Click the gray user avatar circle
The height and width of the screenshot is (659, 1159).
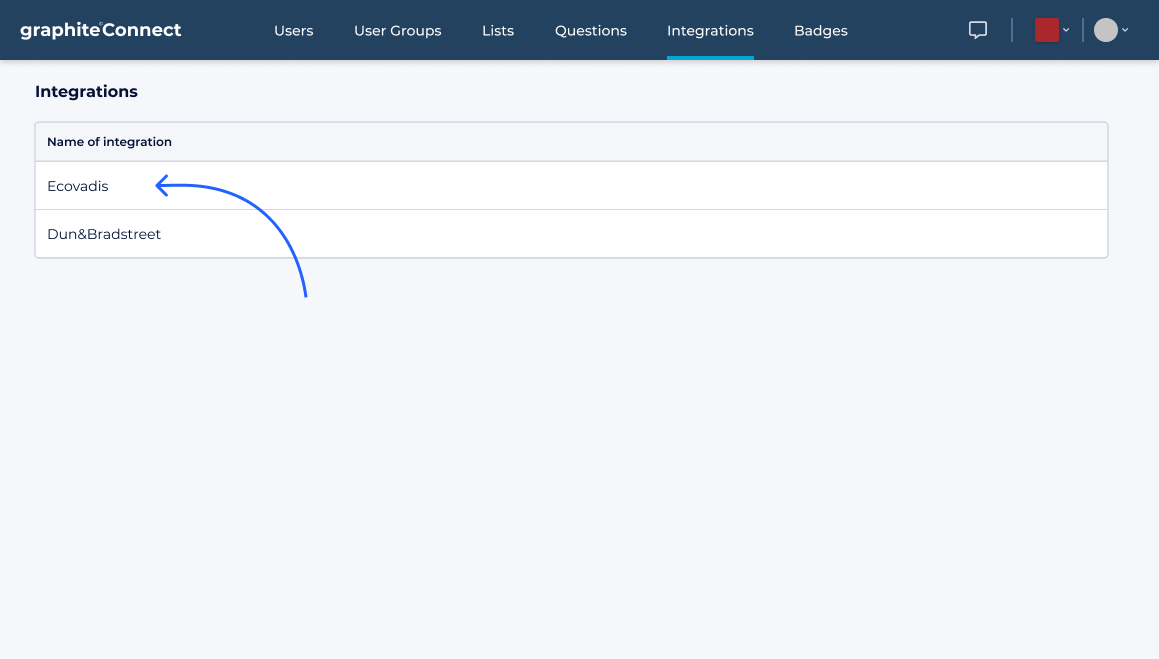(1105, 30)
